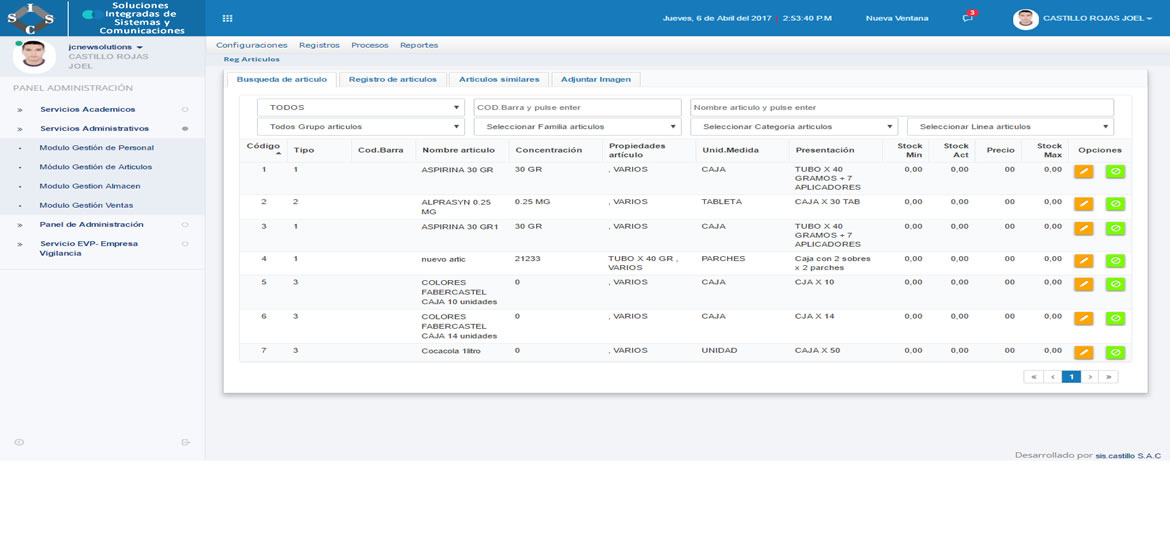Screen dimensions: 1170x540
Task: Click the logout icon at sidebar bottom
Action: coord(185,442)
